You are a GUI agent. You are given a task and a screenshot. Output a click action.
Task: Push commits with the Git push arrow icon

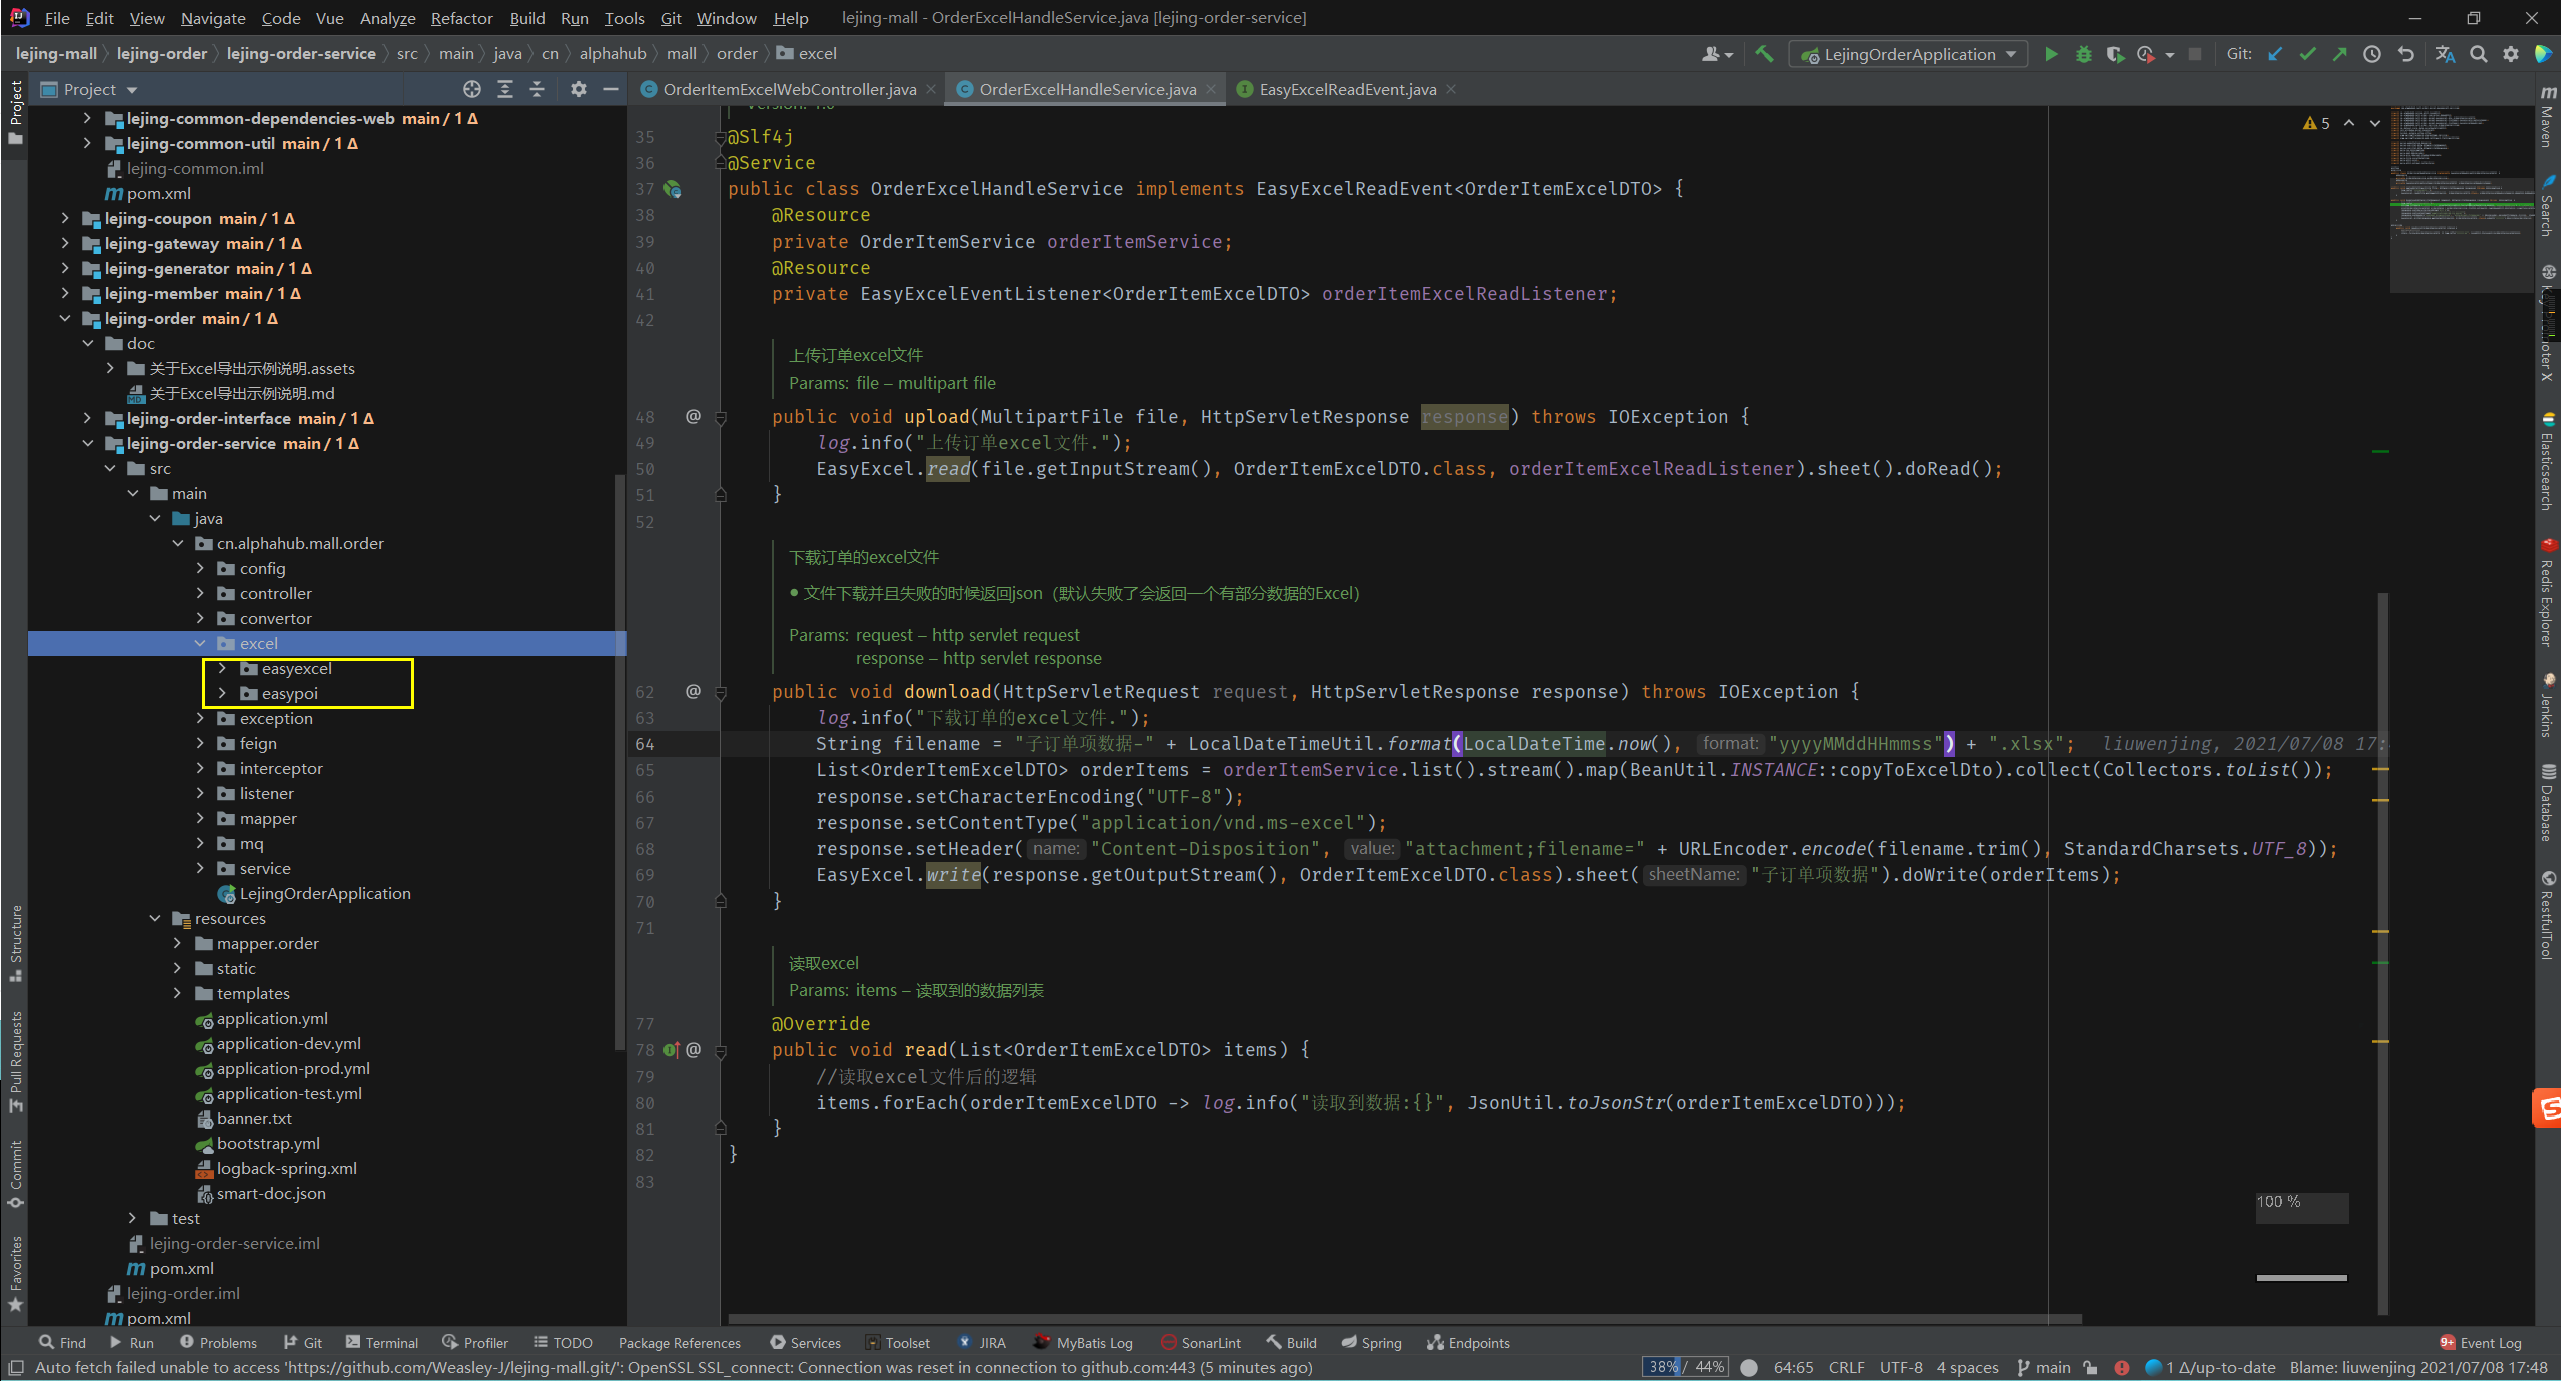tap(2339, 54)
